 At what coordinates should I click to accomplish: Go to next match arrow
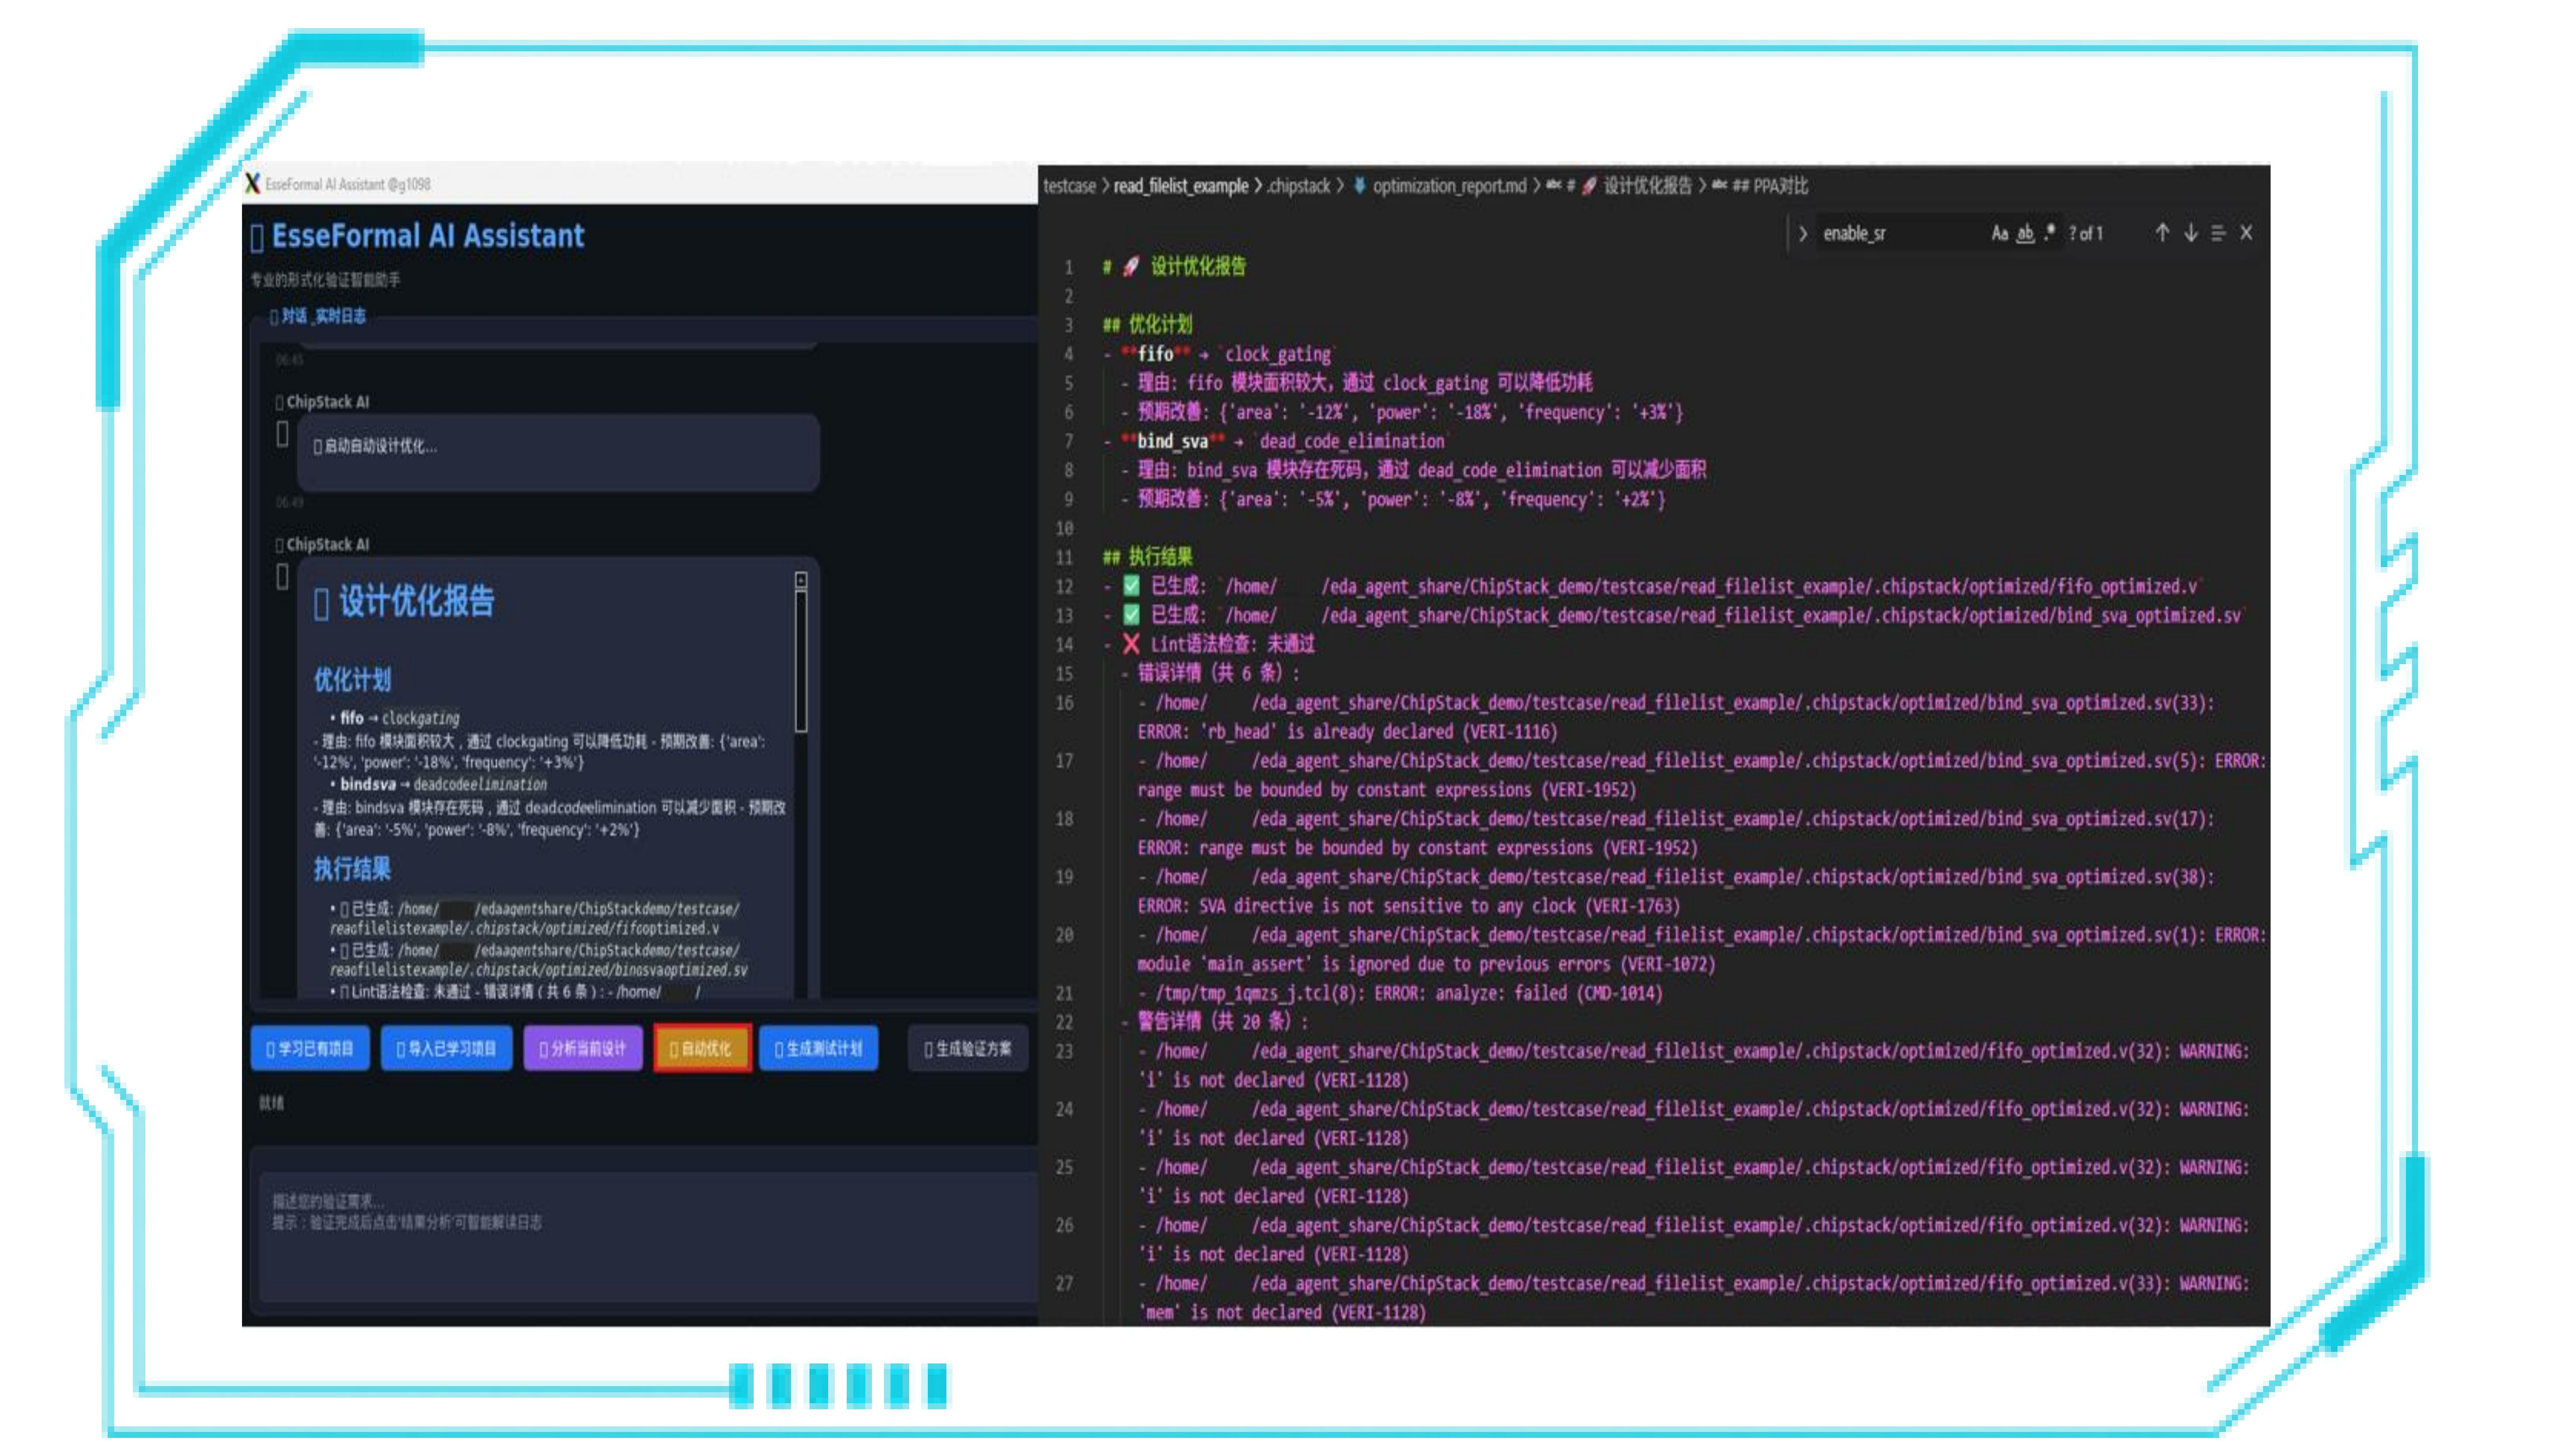pos(2190,233)
